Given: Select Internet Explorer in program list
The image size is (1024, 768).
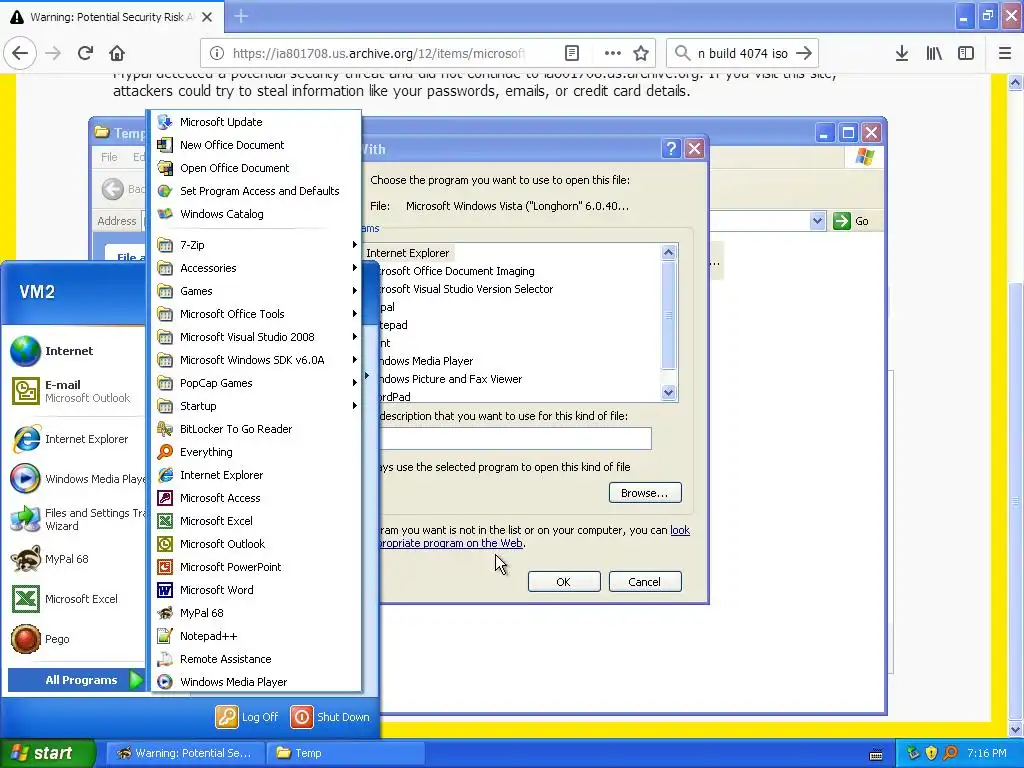Looking at the screenshot, I should (x=408, y=253).
